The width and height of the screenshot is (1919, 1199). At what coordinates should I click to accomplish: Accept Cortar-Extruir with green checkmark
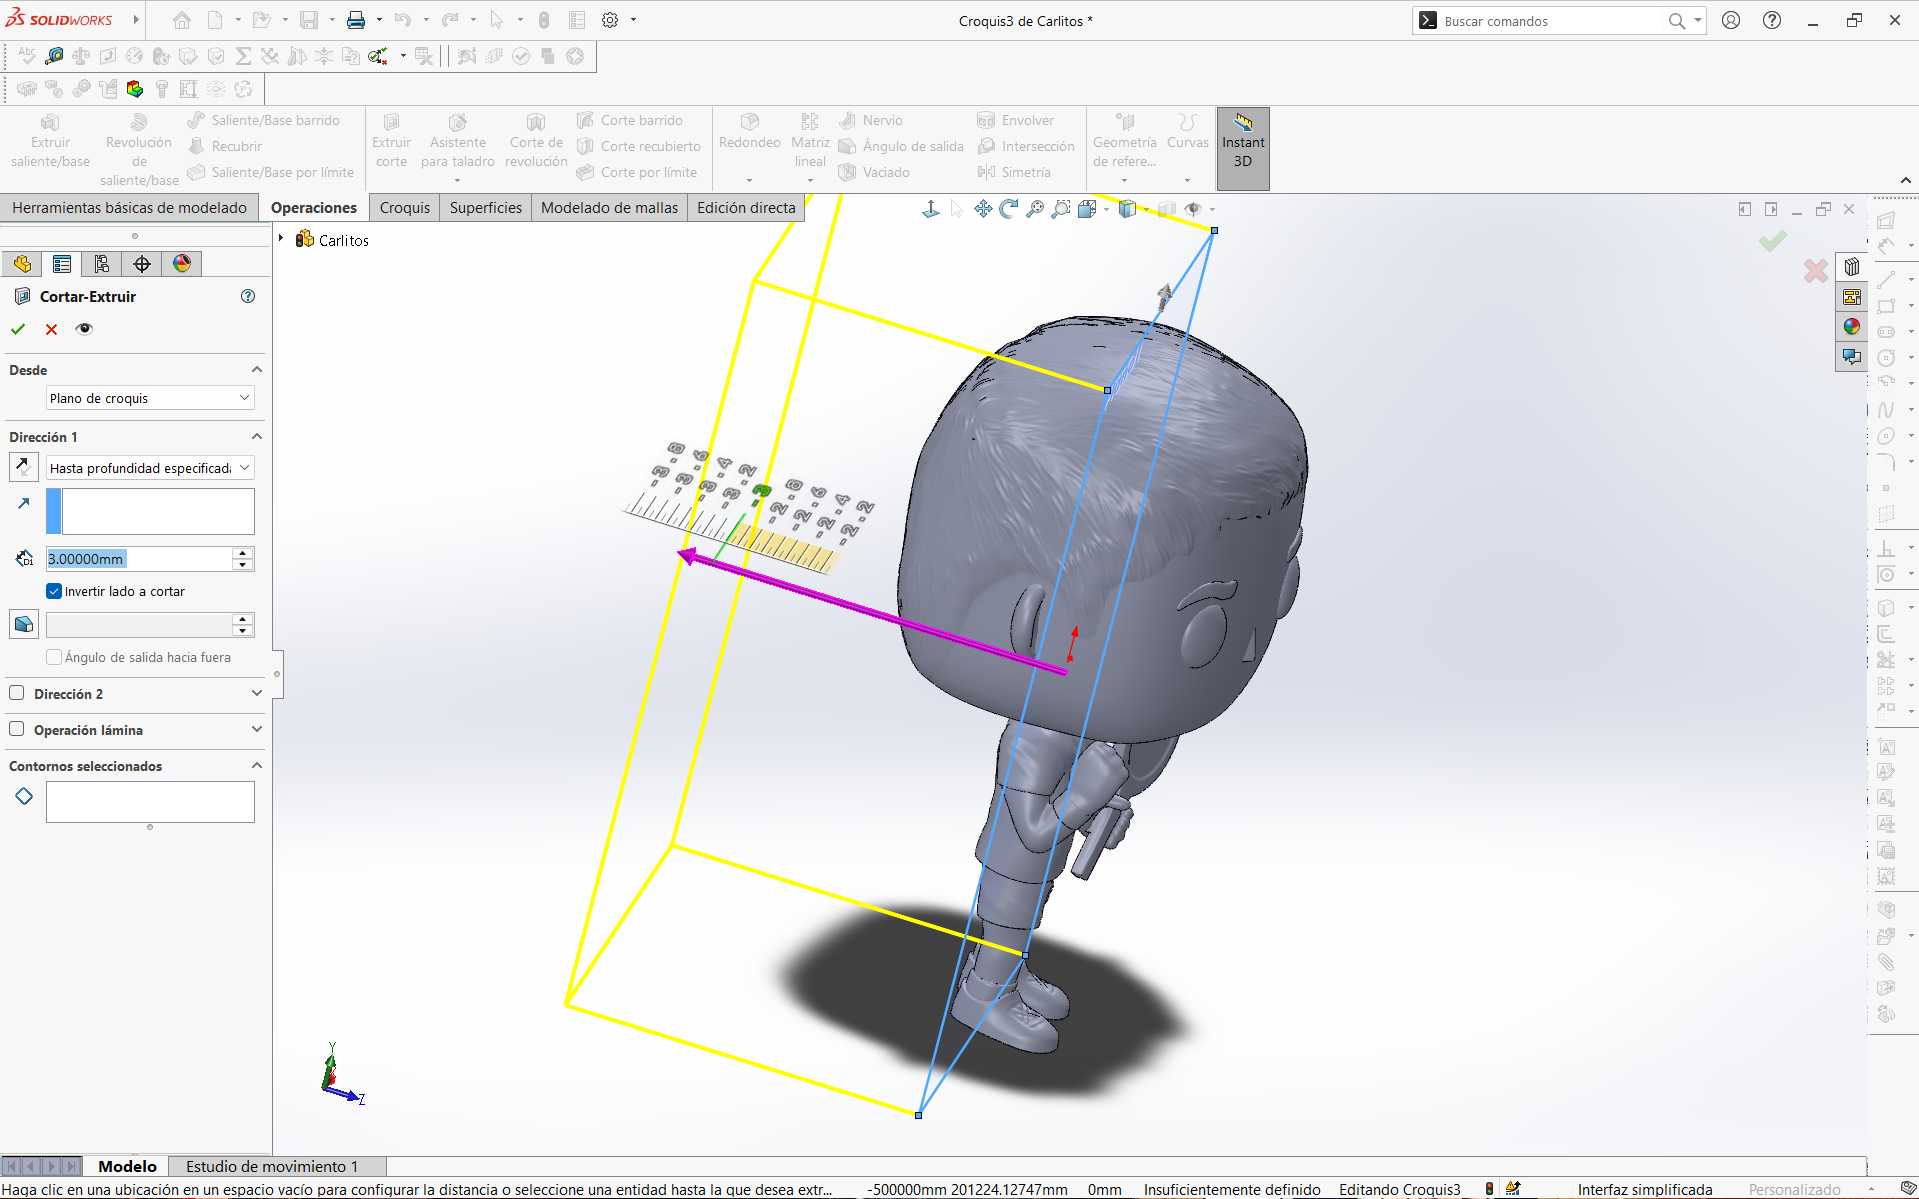point(18,329)
